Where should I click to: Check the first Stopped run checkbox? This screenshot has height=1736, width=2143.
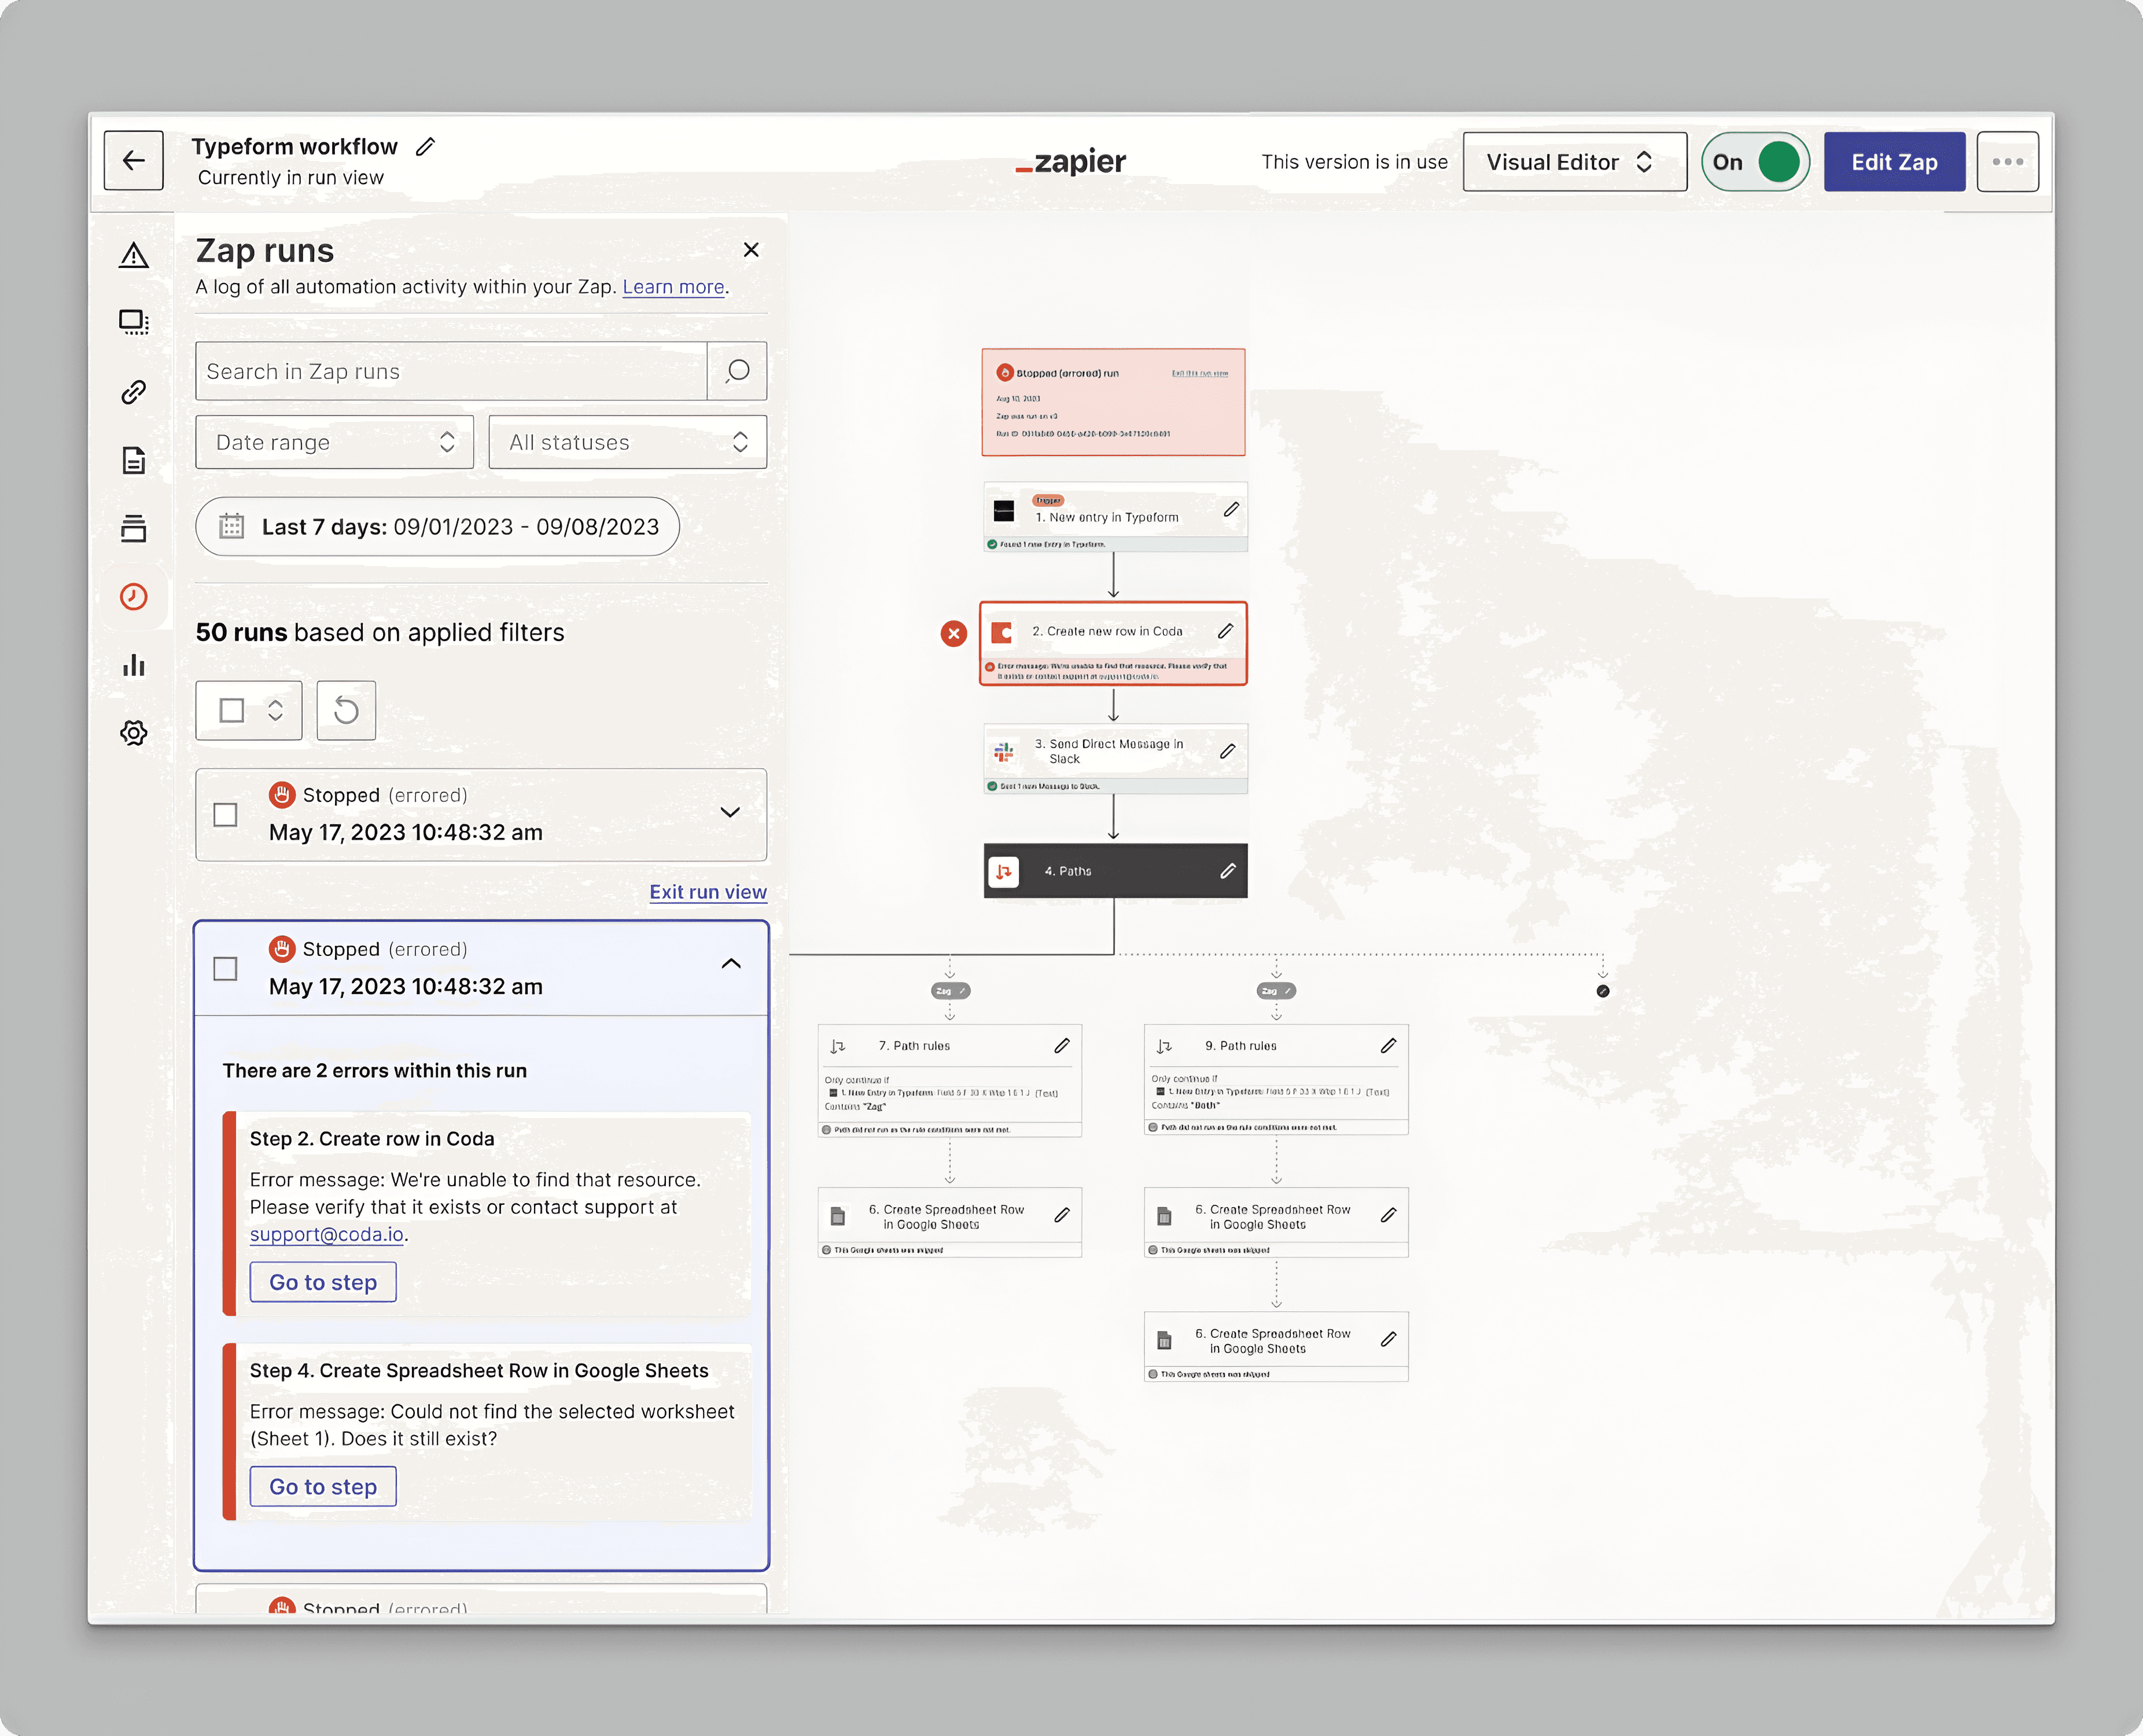point(226,815)
